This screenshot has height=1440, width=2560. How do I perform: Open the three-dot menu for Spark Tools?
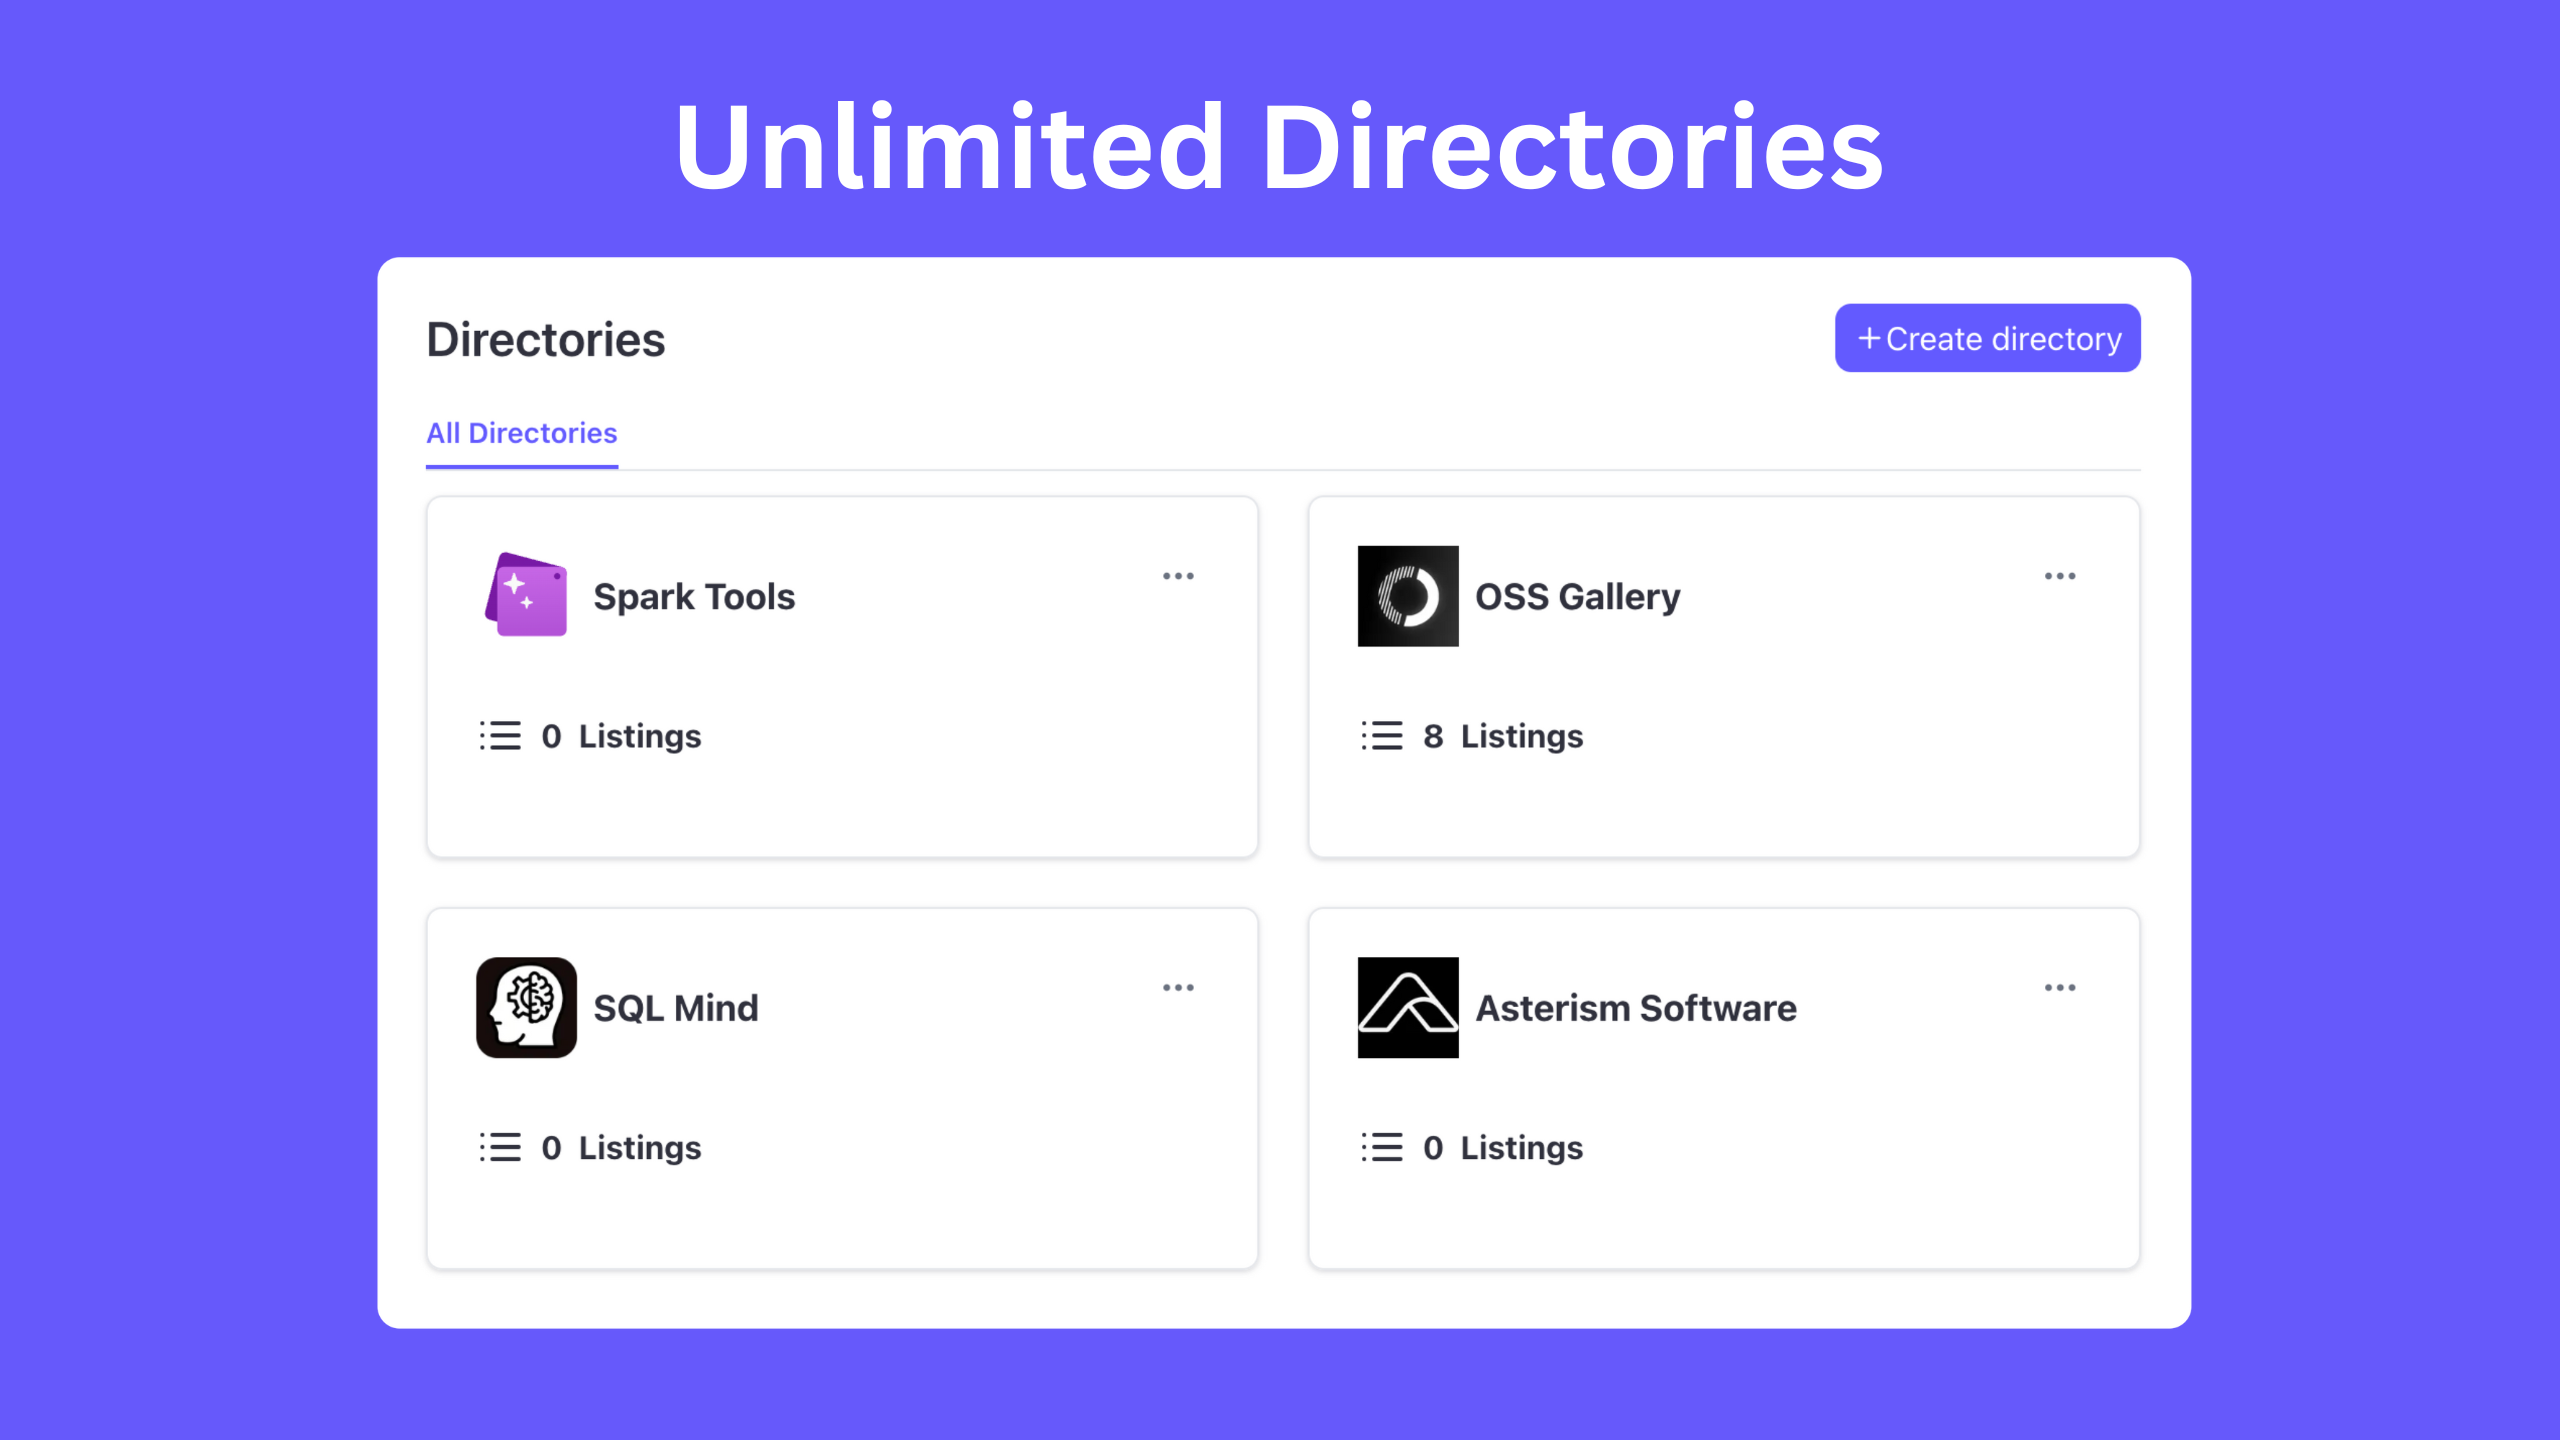point(1178,576)
